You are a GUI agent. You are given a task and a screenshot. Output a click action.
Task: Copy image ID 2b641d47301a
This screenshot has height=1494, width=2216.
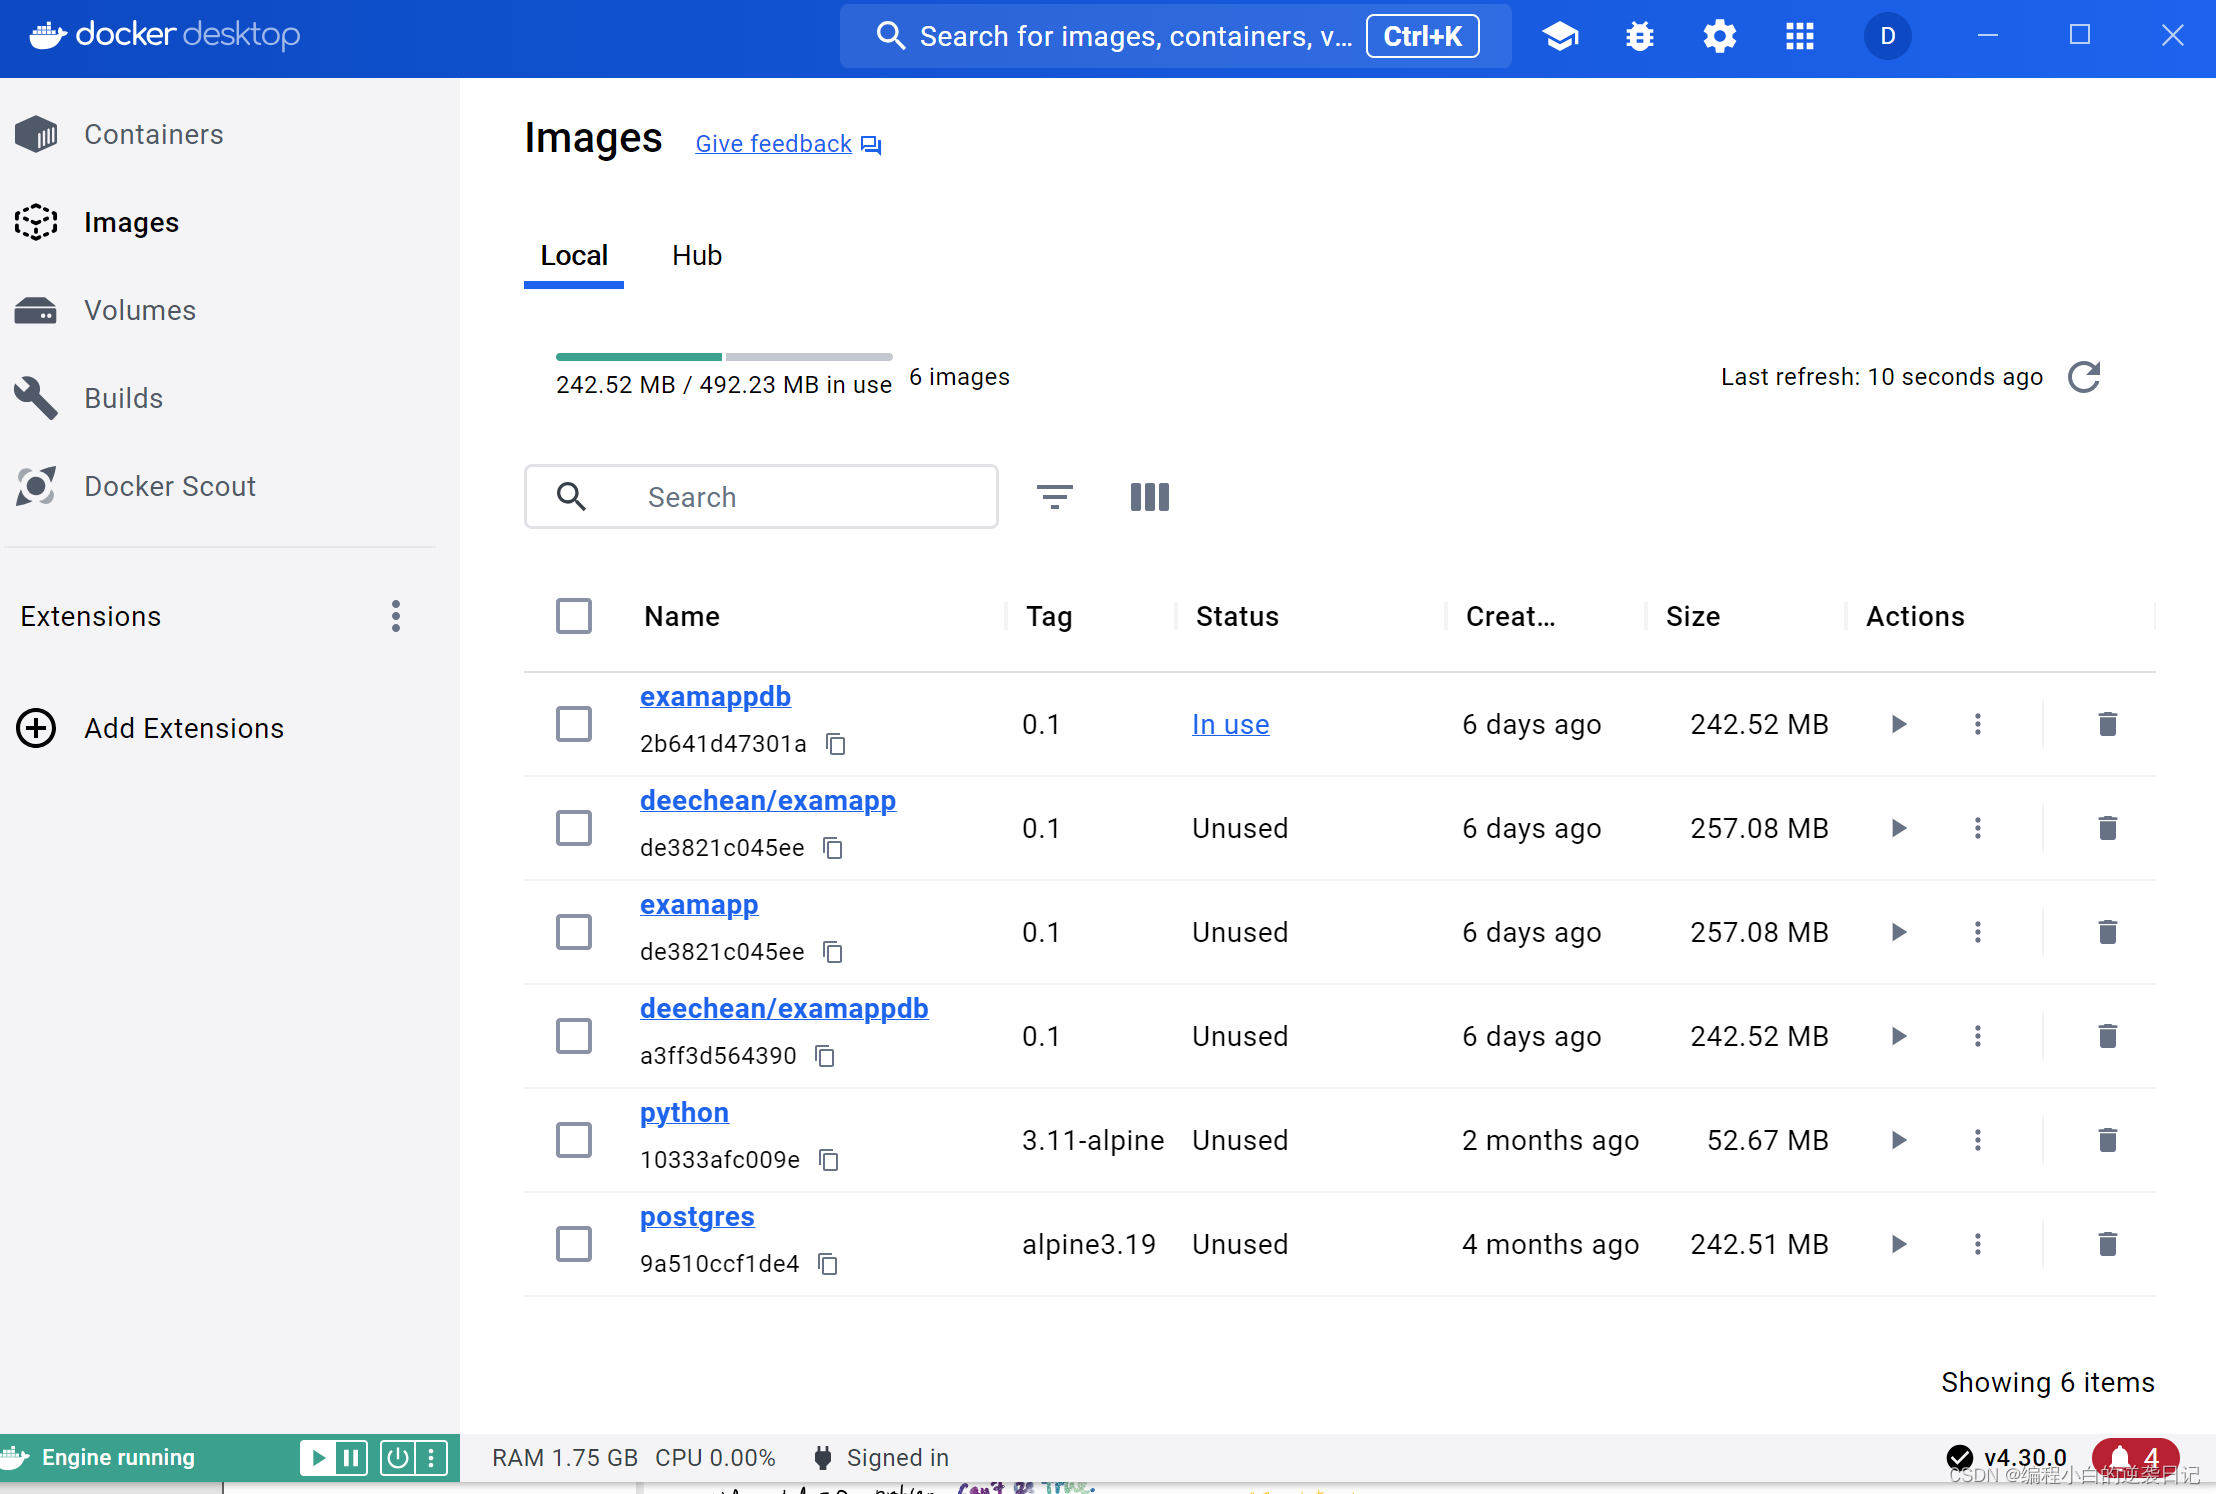coord(836,744)
